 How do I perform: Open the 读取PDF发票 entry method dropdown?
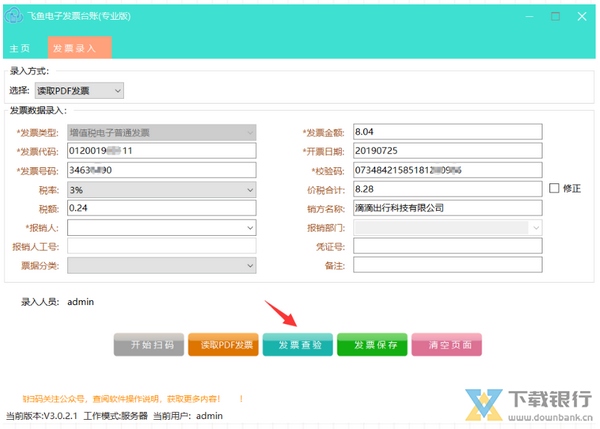point(79,91)
